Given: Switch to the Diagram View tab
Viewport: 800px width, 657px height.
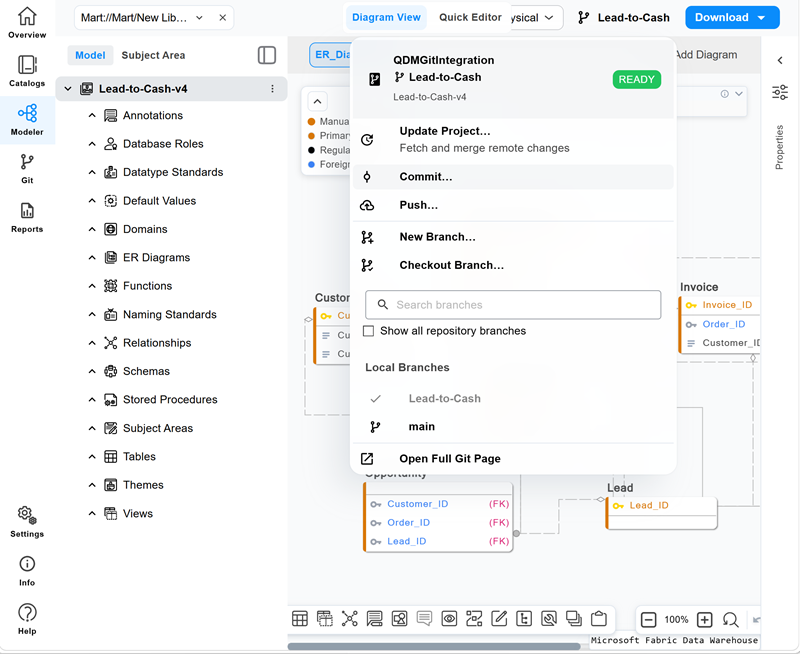Looking at the screenshot, I should [386, 17].
